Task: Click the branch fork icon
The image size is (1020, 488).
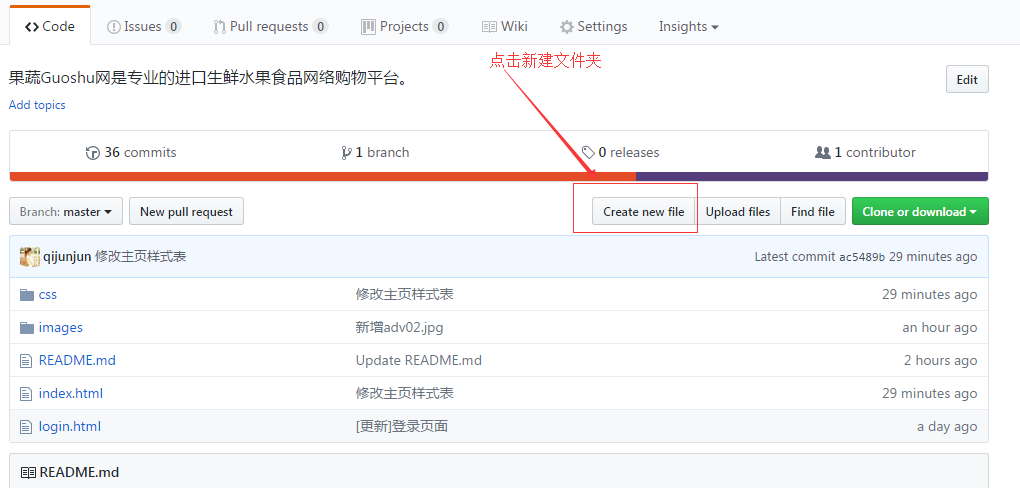Action: tap(346, 153)
